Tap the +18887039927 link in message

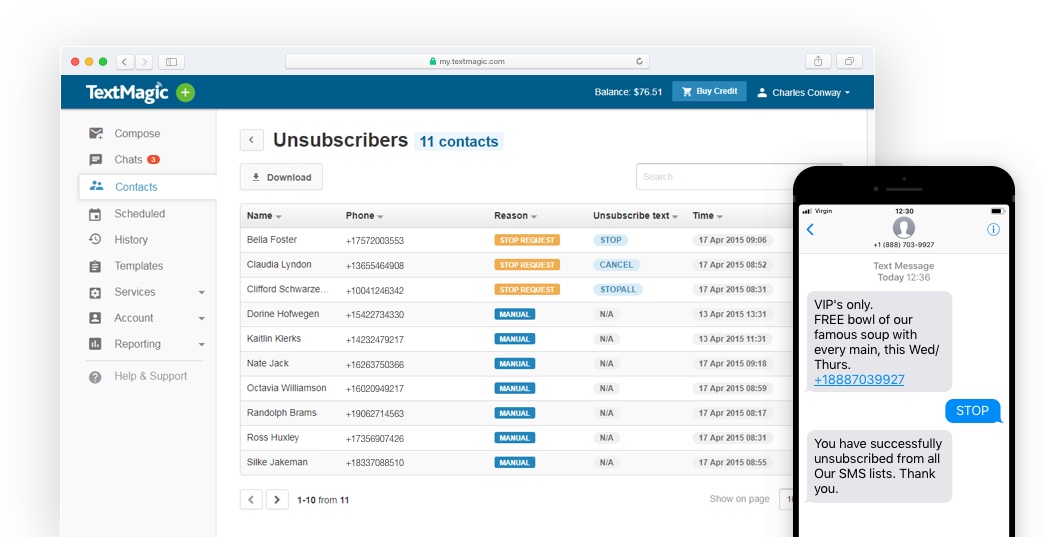click(x=859, y=380)
